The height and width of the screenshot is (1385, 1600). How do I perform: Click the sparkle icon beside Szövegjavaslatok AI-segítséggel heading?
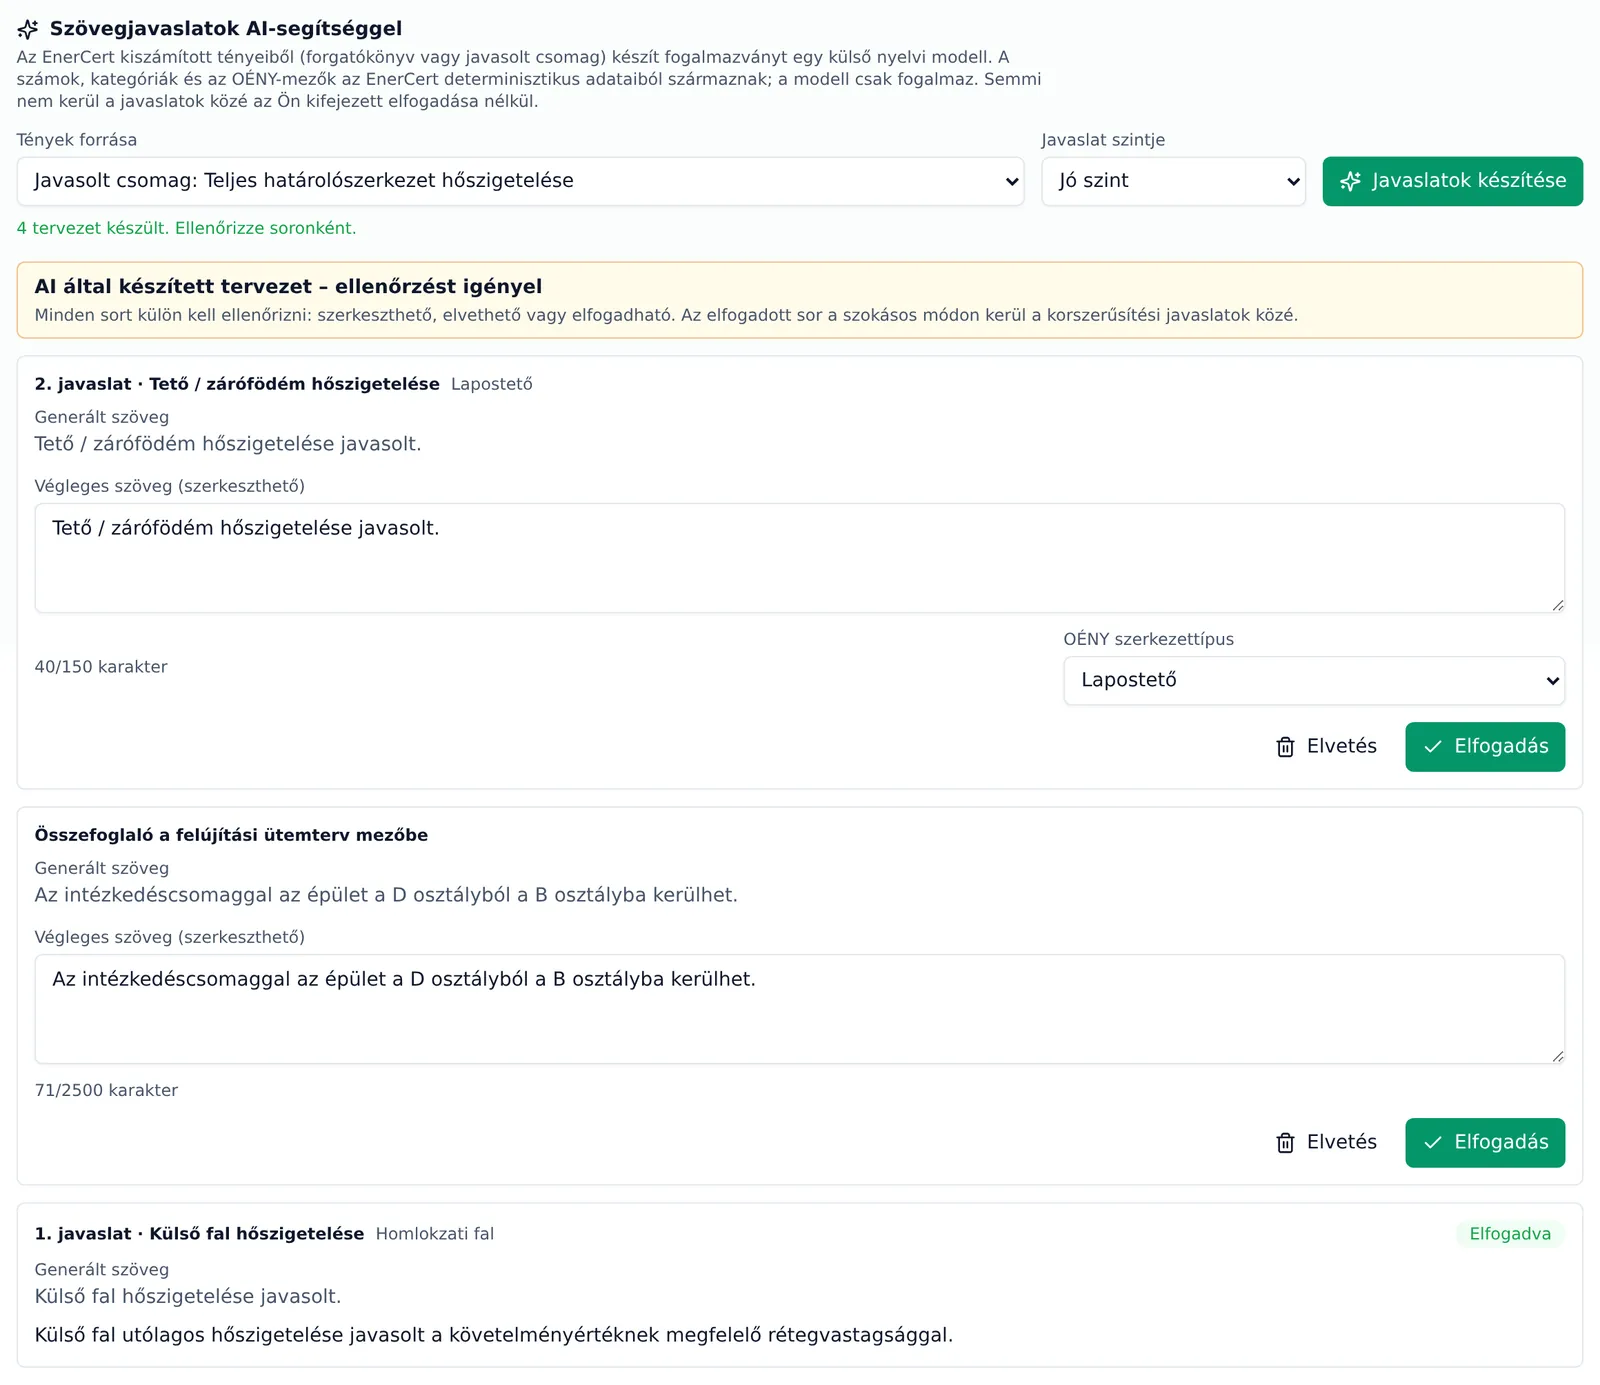(x=28, y=29)
